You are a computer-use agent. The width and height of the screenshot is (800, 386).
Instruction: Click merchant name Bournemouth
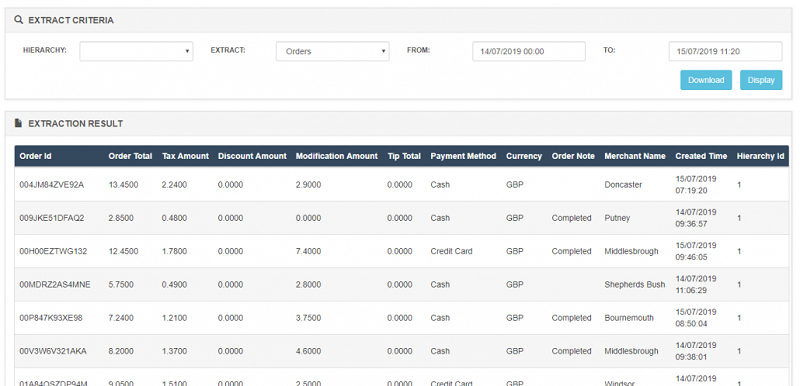coord(629,318)
